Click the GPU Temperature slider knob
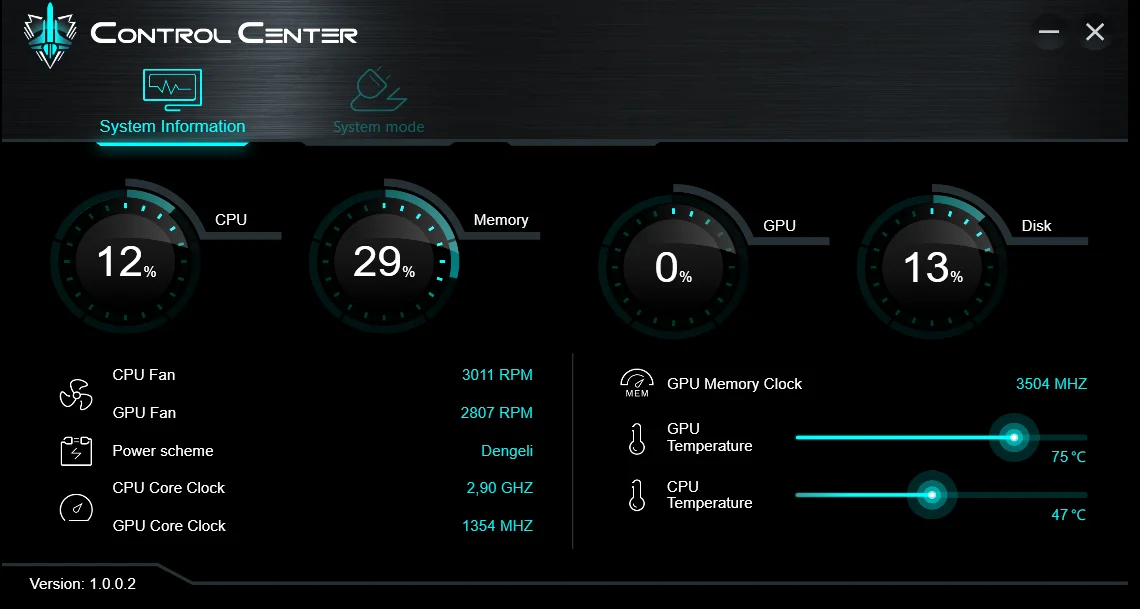The height and width of the screenshot is (609, 1140). [1013, 437]
